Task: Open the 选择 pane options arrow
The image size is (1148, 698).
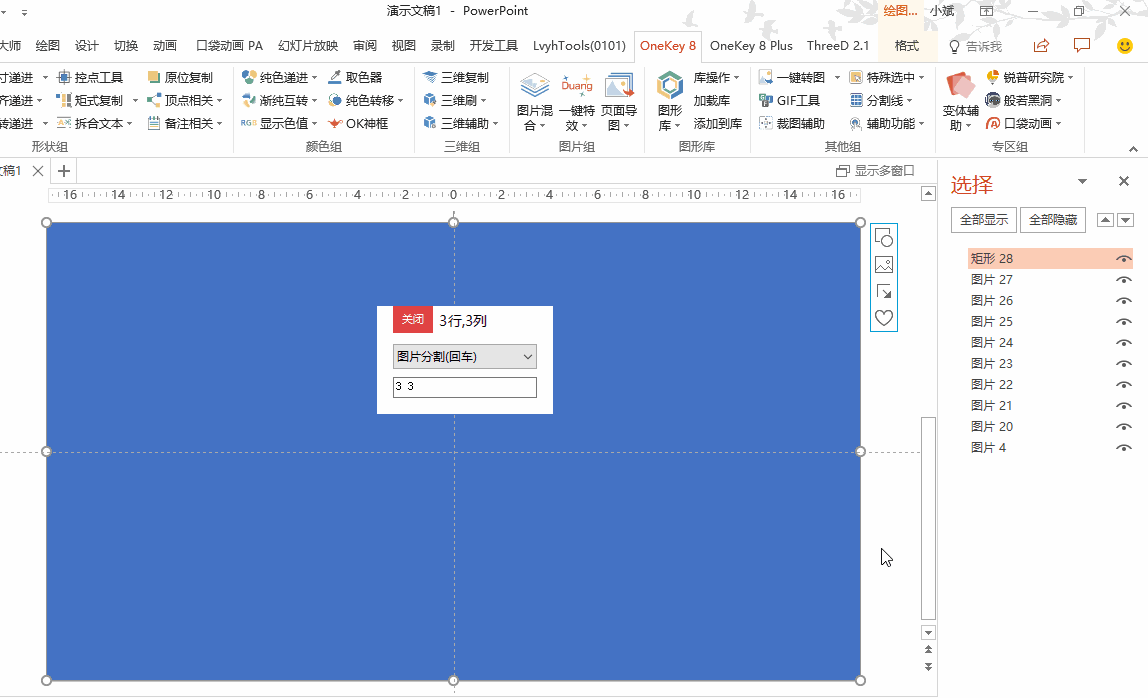Action: 1082,182
